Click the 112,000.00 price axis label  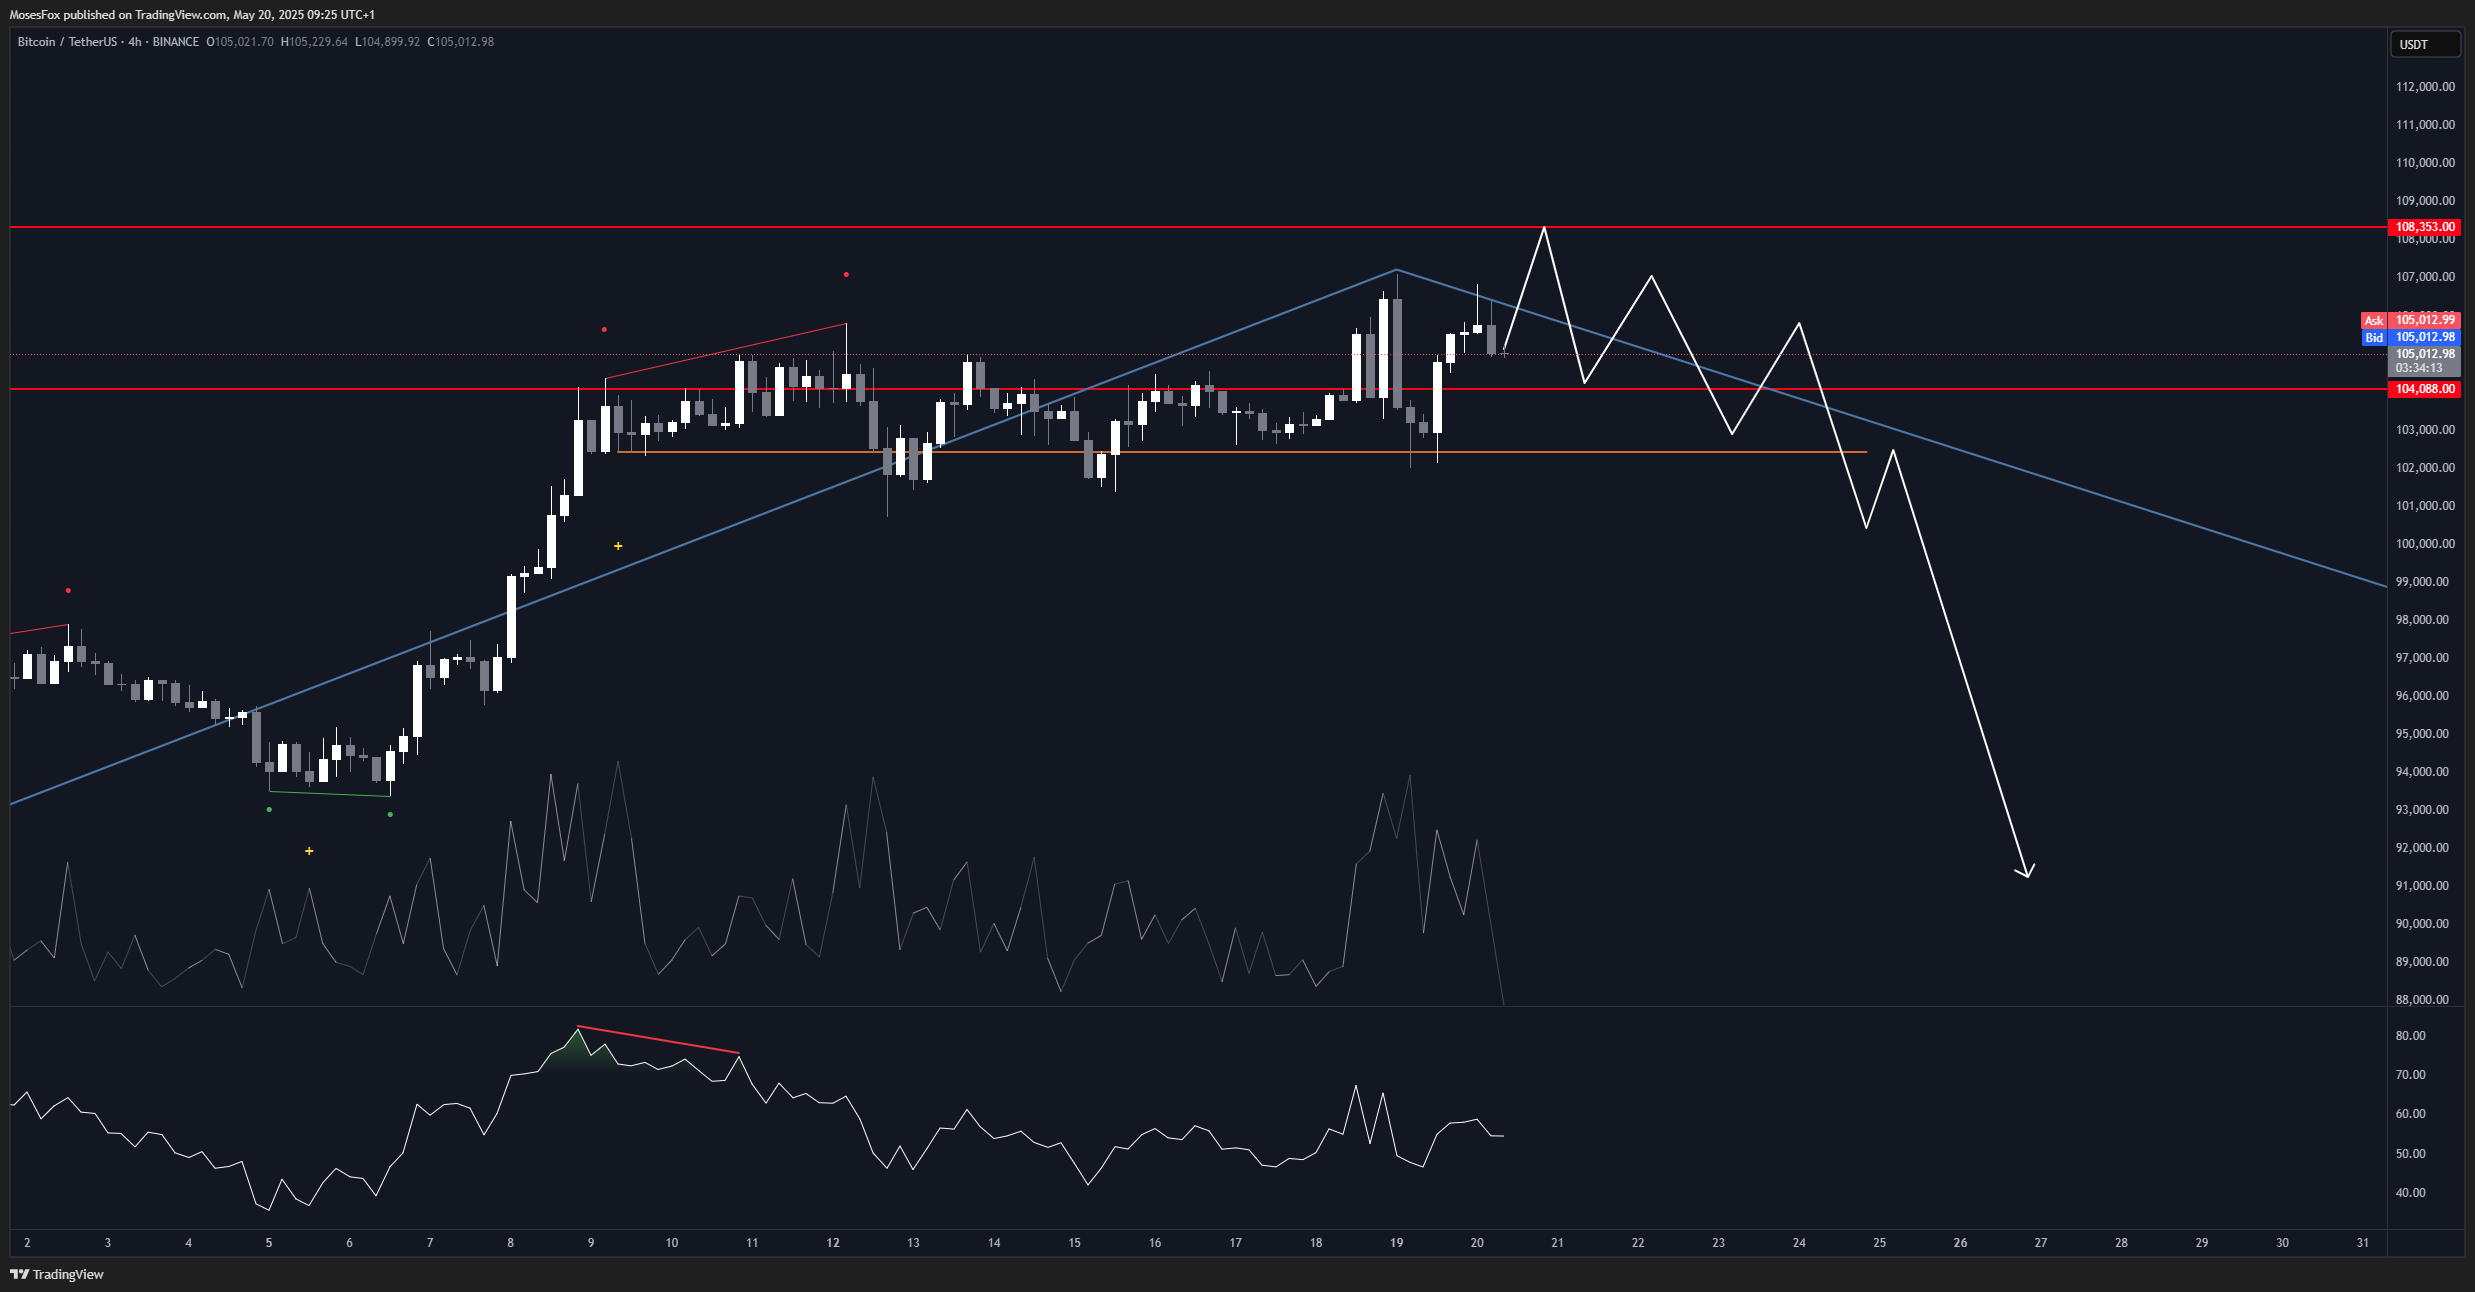(2424, 87)
